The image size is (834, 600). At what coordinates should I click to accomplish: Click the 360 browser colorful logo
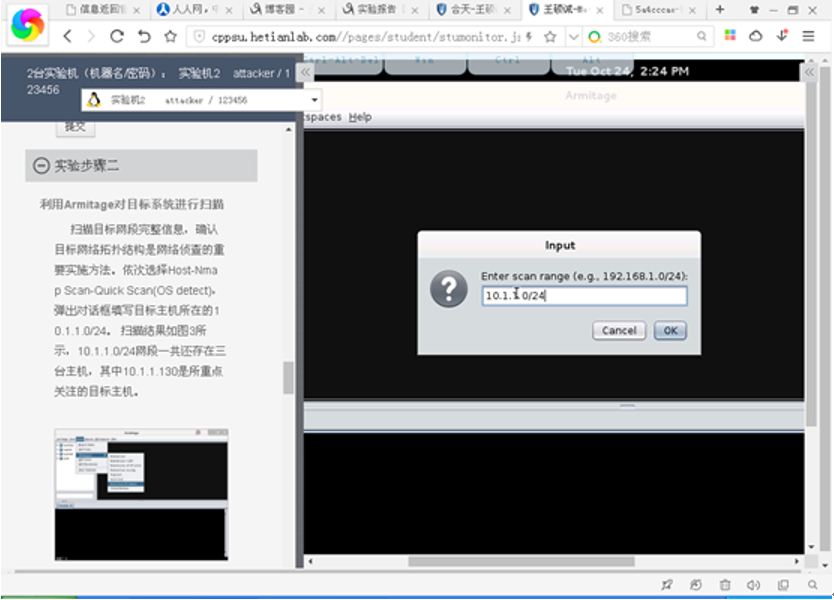(28, 25)
